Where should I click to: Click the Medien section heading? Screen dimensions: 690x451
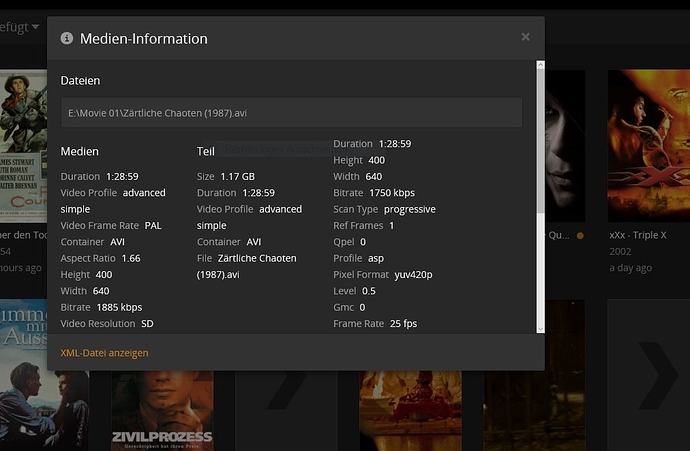(x=80, y=151)
